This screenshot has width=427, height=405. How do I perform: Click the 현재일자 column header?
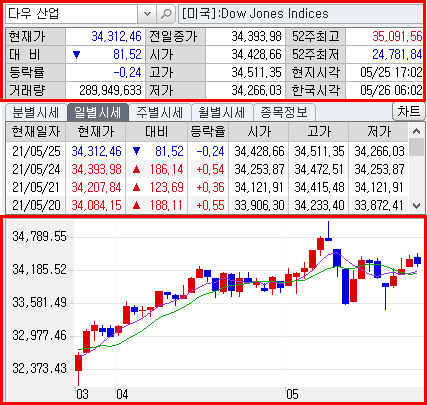(x=36, y=132)
